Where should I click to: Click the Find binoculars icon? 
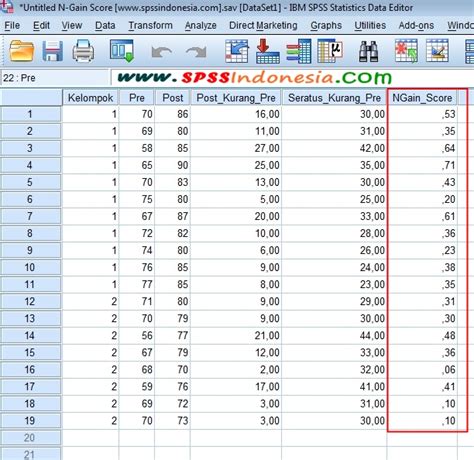[368, 51]
